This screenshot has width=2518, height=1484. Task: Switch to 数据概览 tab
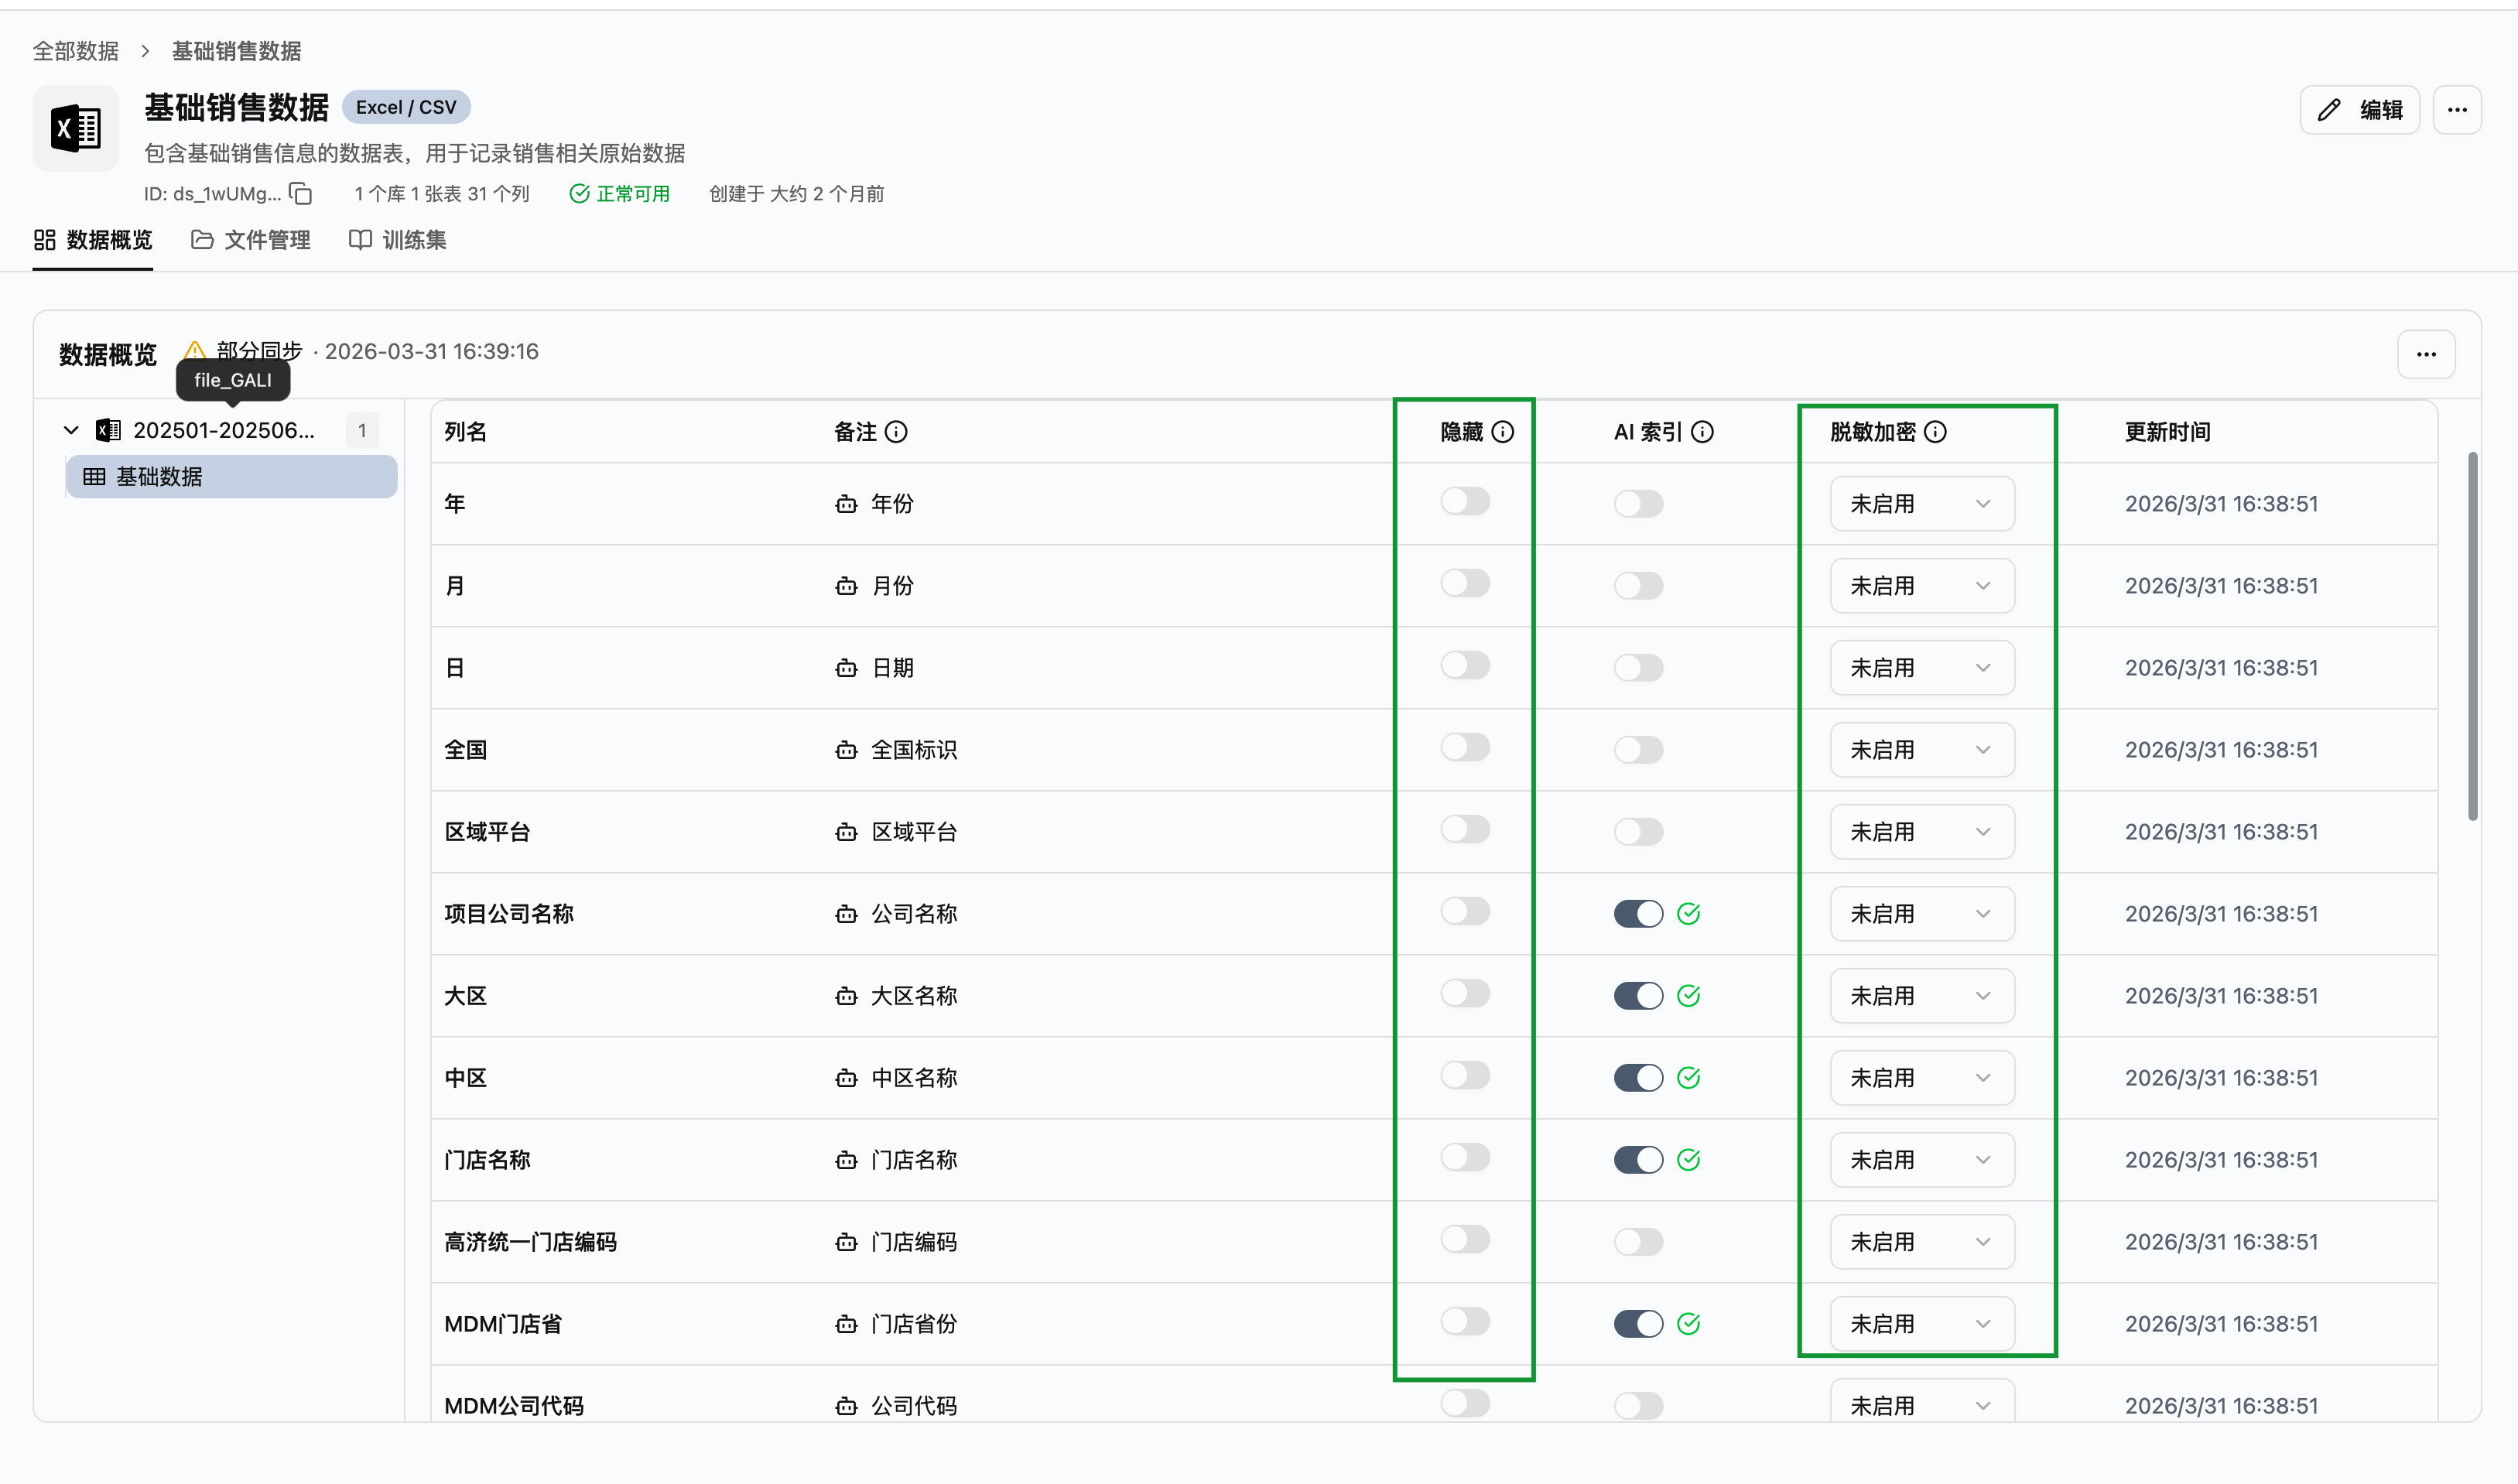pyautogui.click(x=92, y=240)
